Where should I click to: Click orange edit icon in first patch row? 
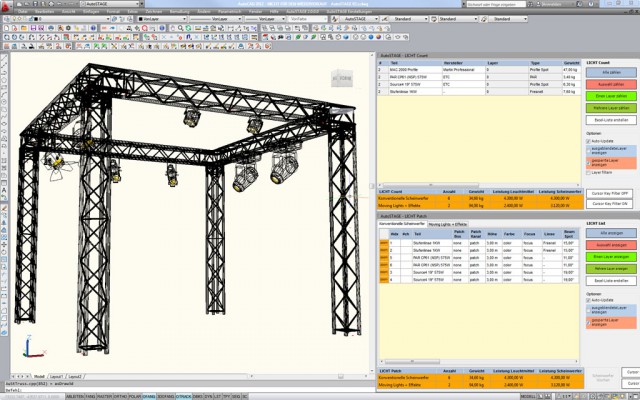[x=383, y=243]
